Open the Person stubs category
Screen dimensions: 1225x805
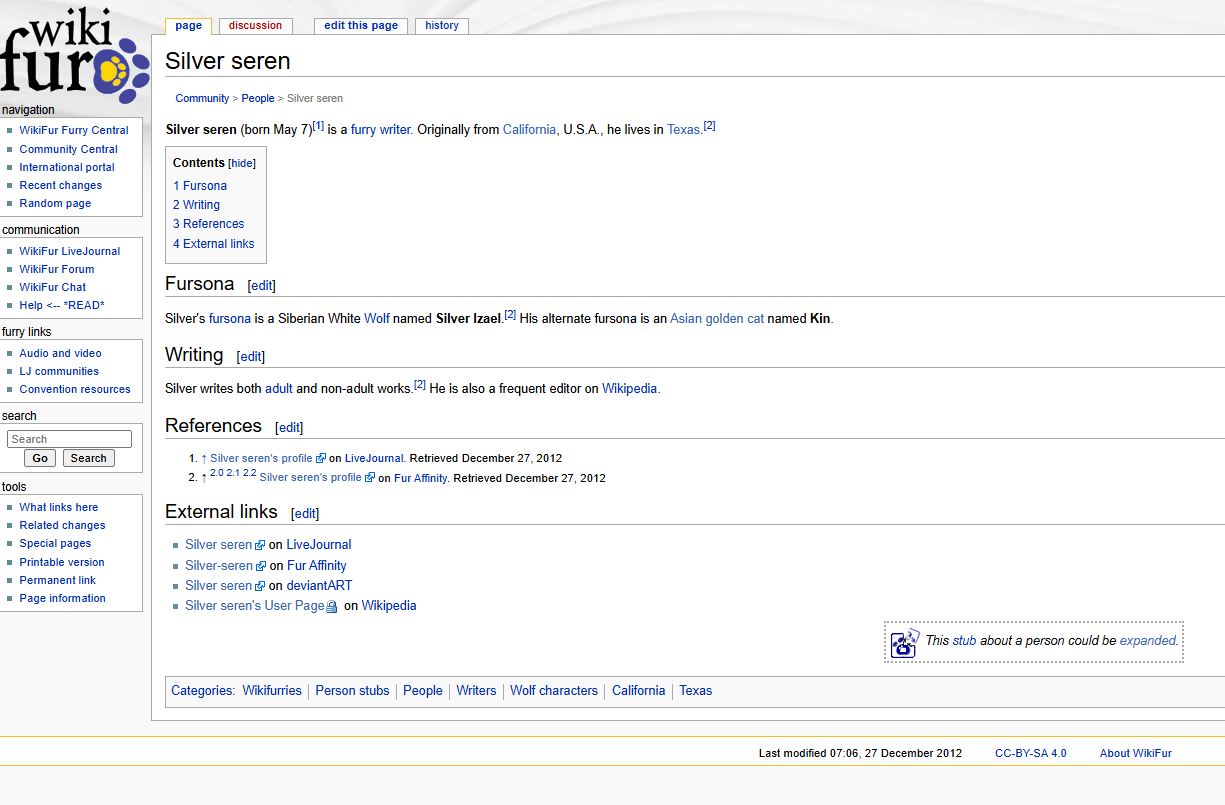[x=352, y=691]
